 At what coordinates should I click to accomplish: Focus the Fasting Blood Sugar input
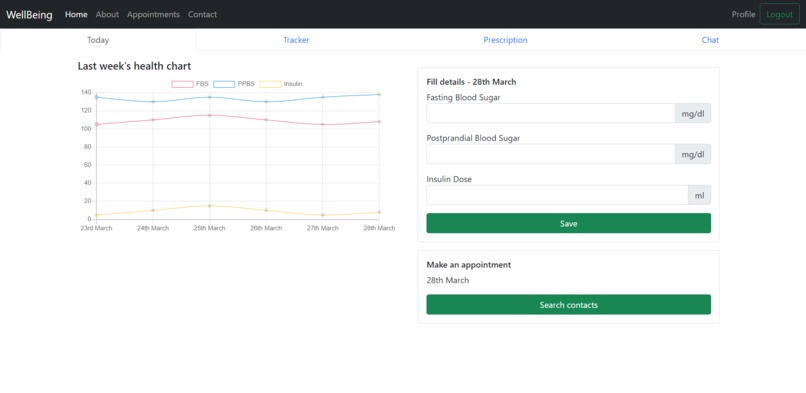[551, 113]
